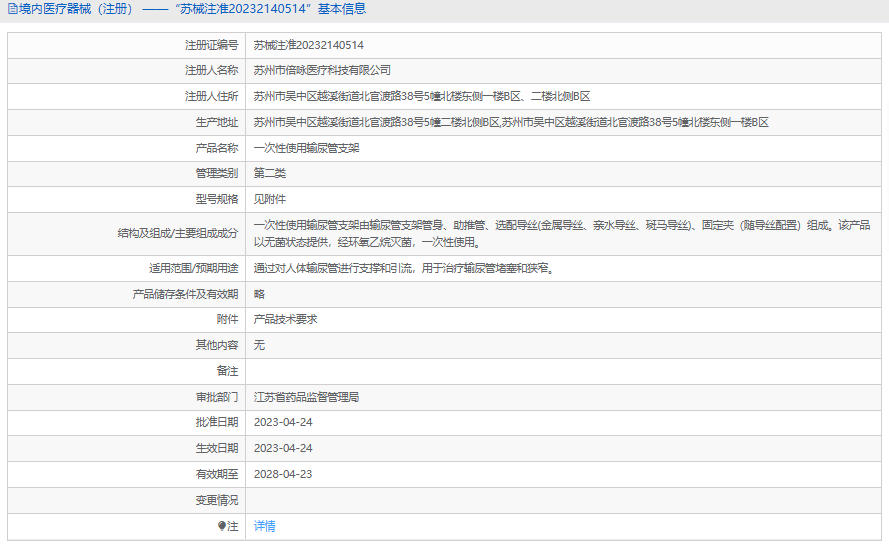Click registrant name 苏州市倍咏医疗科技有限公司
The height and width of the screenshot is (545, 889).
coord(322,70)
